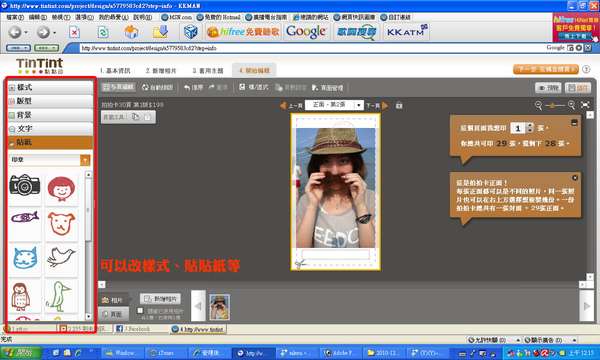Click the preview button with eye icon

(548, 88)
